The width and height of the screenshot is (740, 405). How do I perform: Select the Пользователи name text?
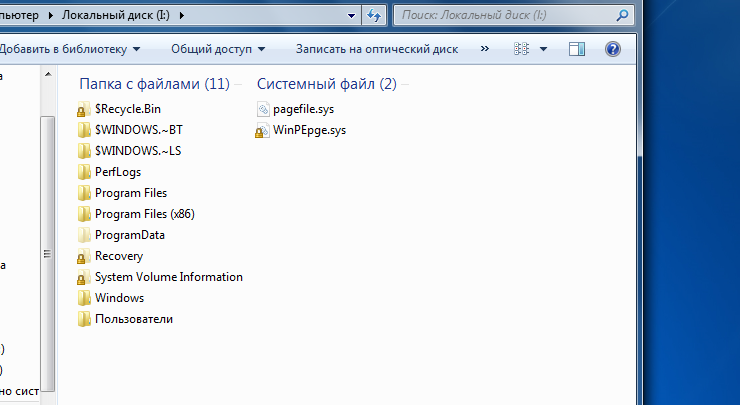click(x=134, y=319)
